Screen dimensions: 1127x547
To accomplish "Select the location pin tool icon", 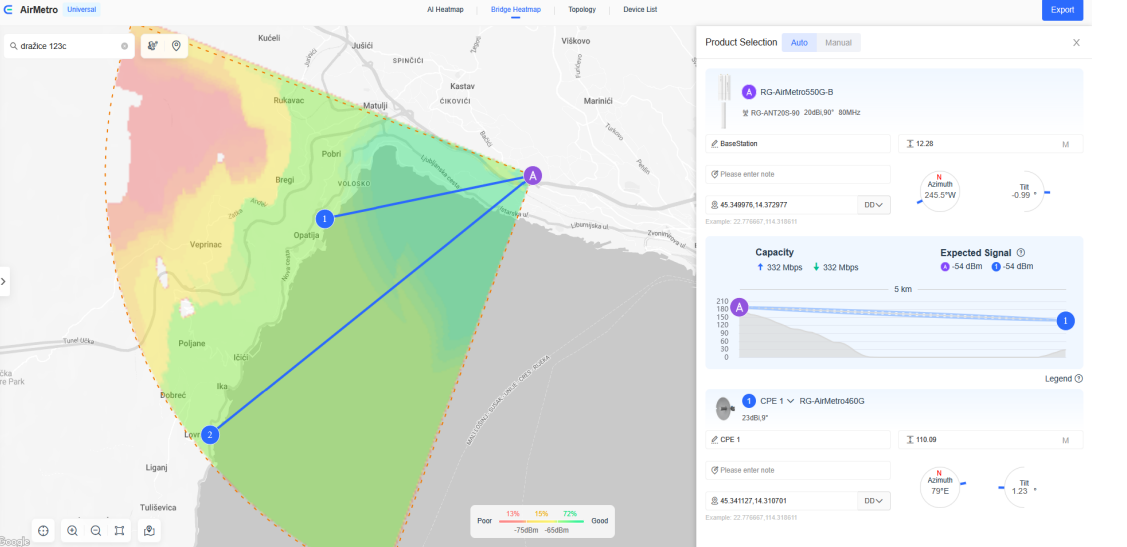I will click(x=175, y=46).
